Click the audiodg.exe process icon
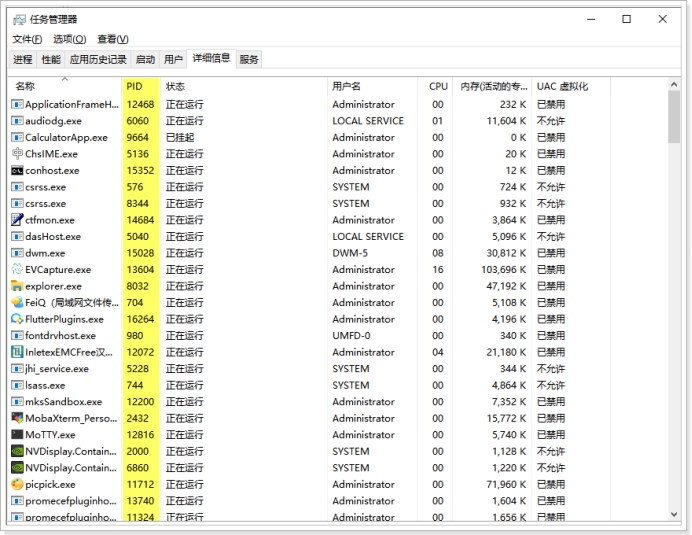This screenshot has height=535, width=692. (x=17, y=121)
